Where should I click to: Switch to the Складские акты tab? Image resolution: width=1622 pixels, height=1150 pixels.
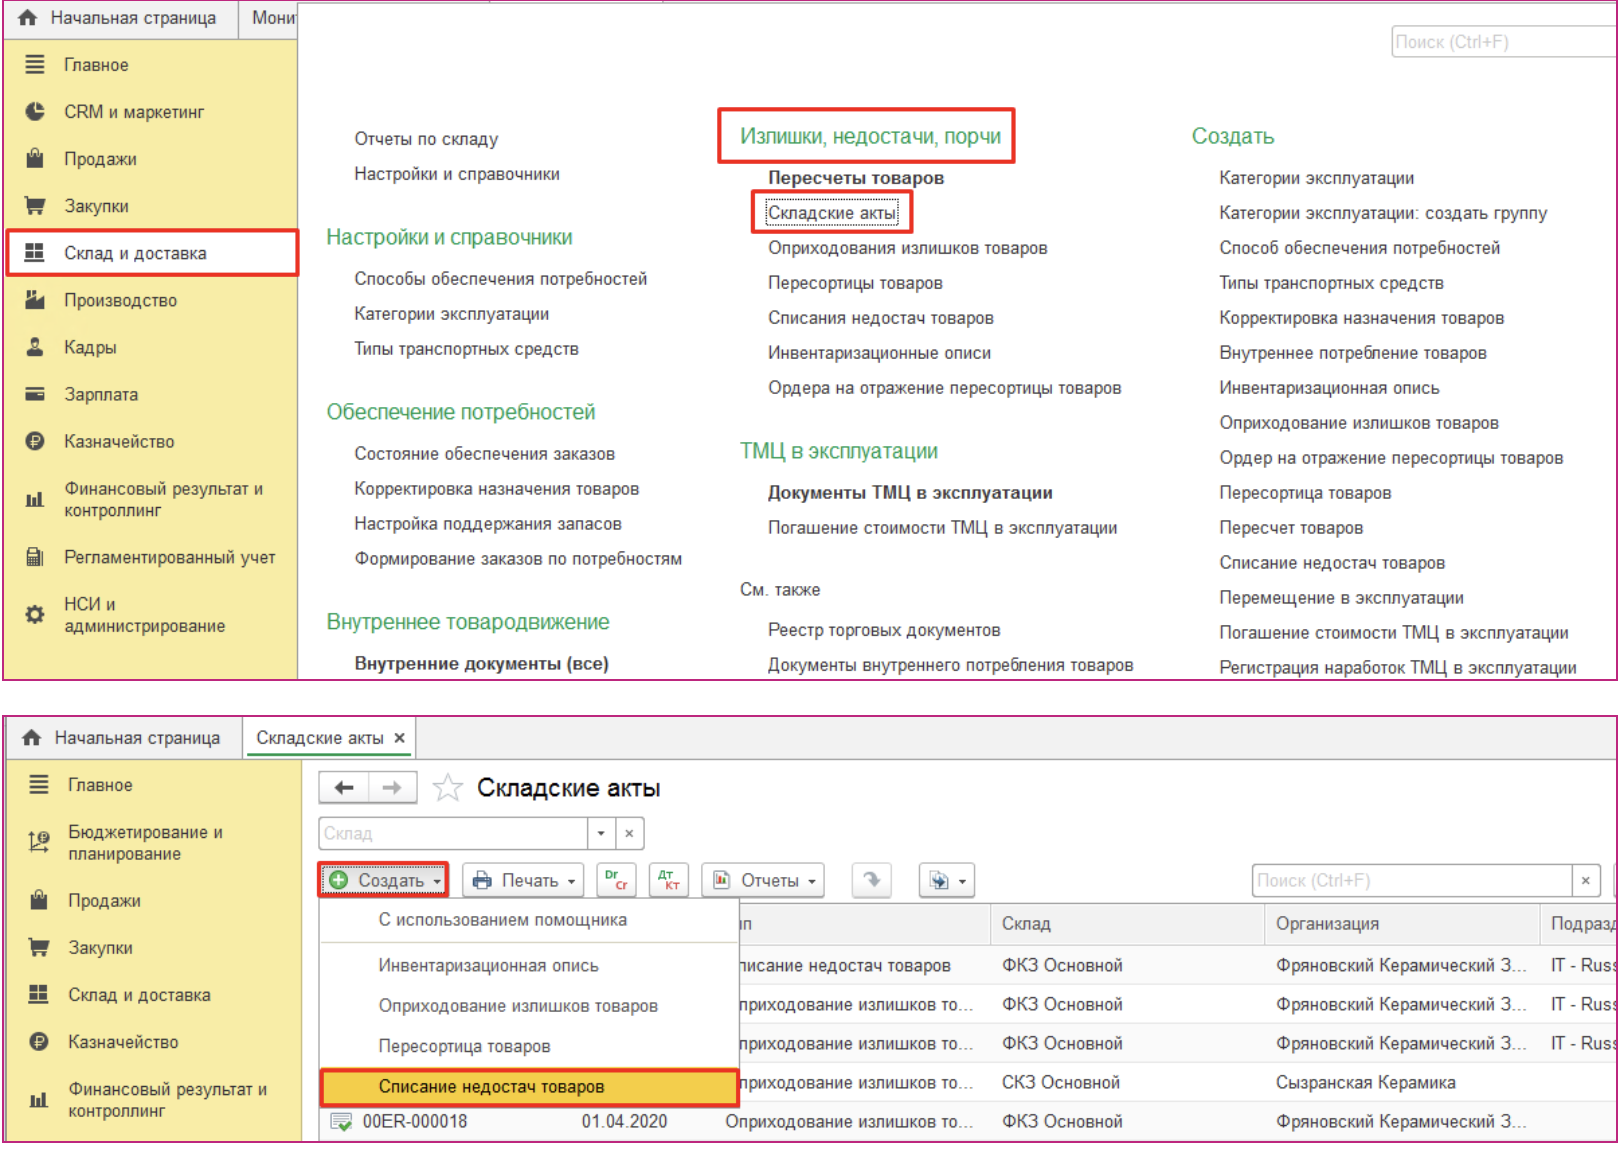tap(319, 738)
